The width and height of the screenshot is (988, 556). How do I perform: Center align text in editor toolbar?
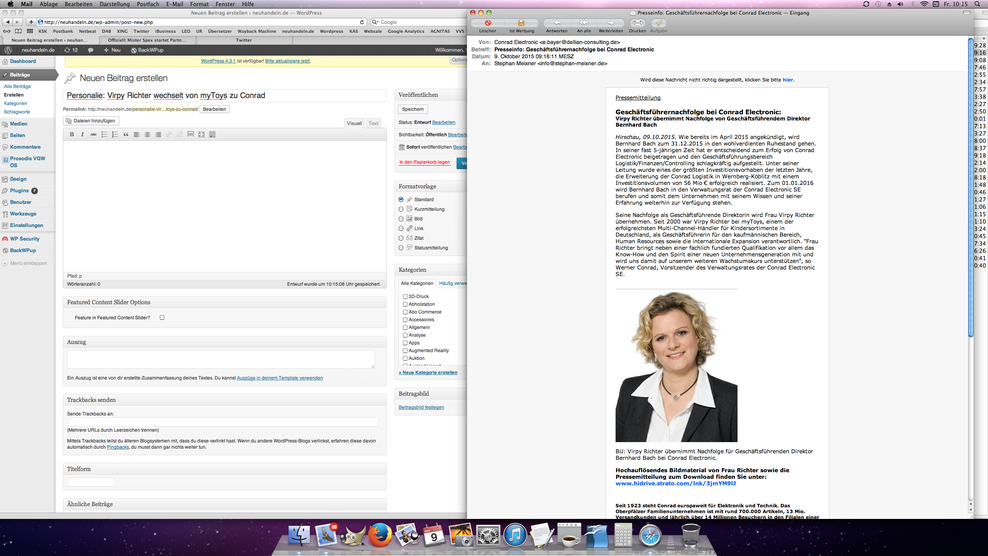pos(147,134)
